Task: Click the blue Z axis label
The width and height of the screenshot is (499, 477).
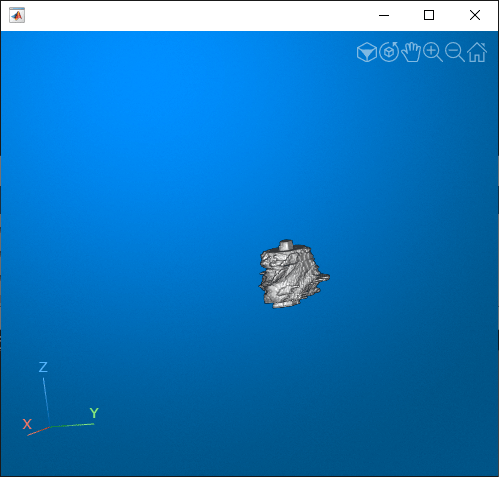Action: (43, 367)
